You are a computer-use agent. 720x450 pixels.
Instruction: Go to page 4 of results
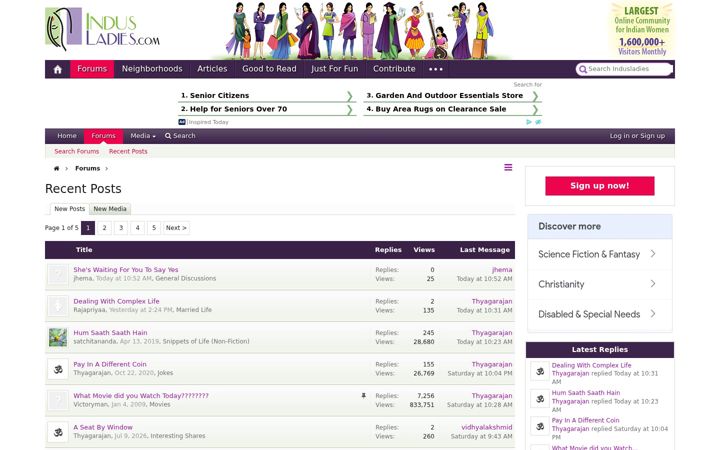tap(137, 228)
